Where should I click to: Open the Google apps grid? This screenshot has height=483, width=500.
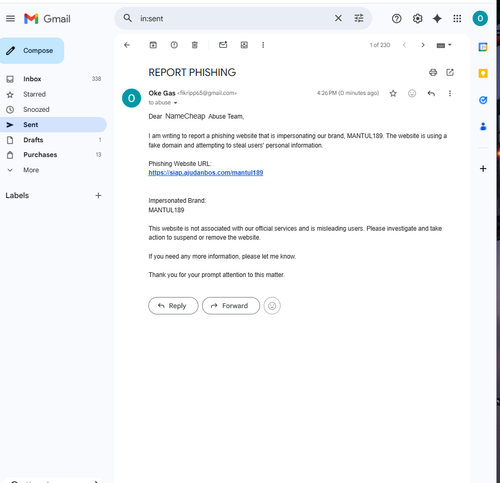click(457, 19)
